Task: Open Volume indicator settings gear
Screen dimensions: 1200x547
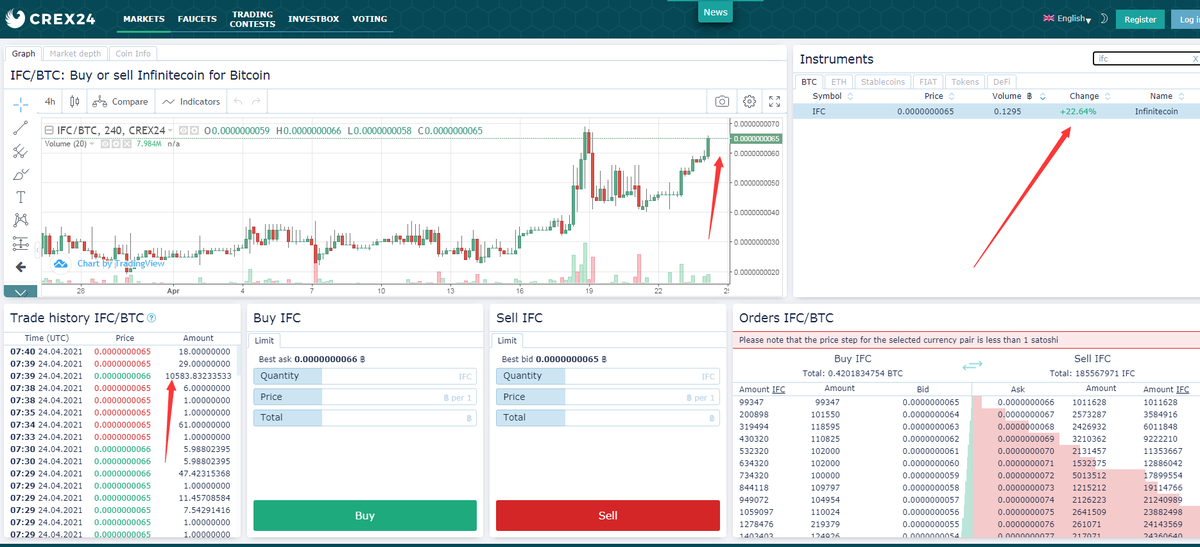Action: coord(117,144)
